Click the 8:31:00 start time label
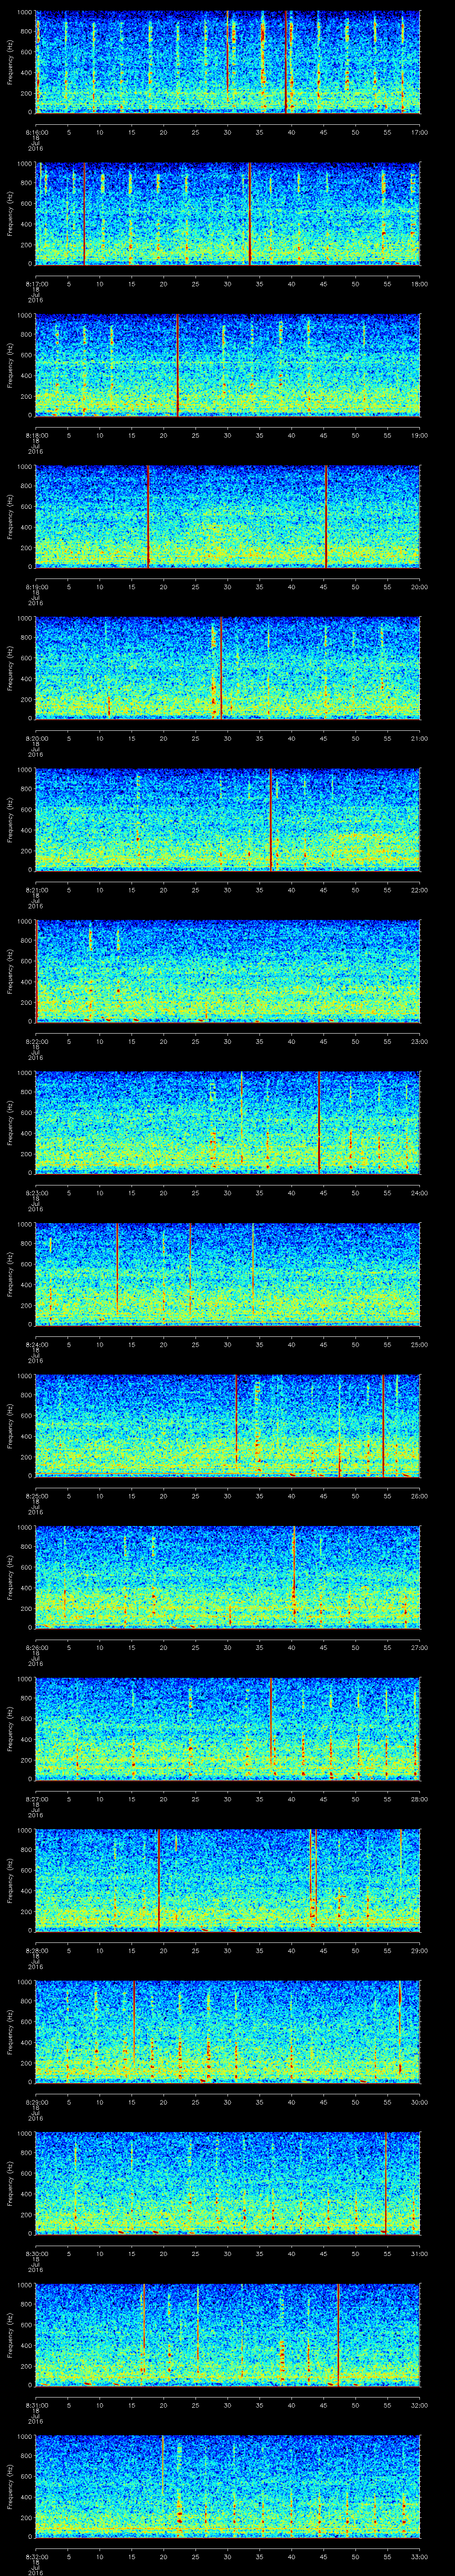 36,2404
